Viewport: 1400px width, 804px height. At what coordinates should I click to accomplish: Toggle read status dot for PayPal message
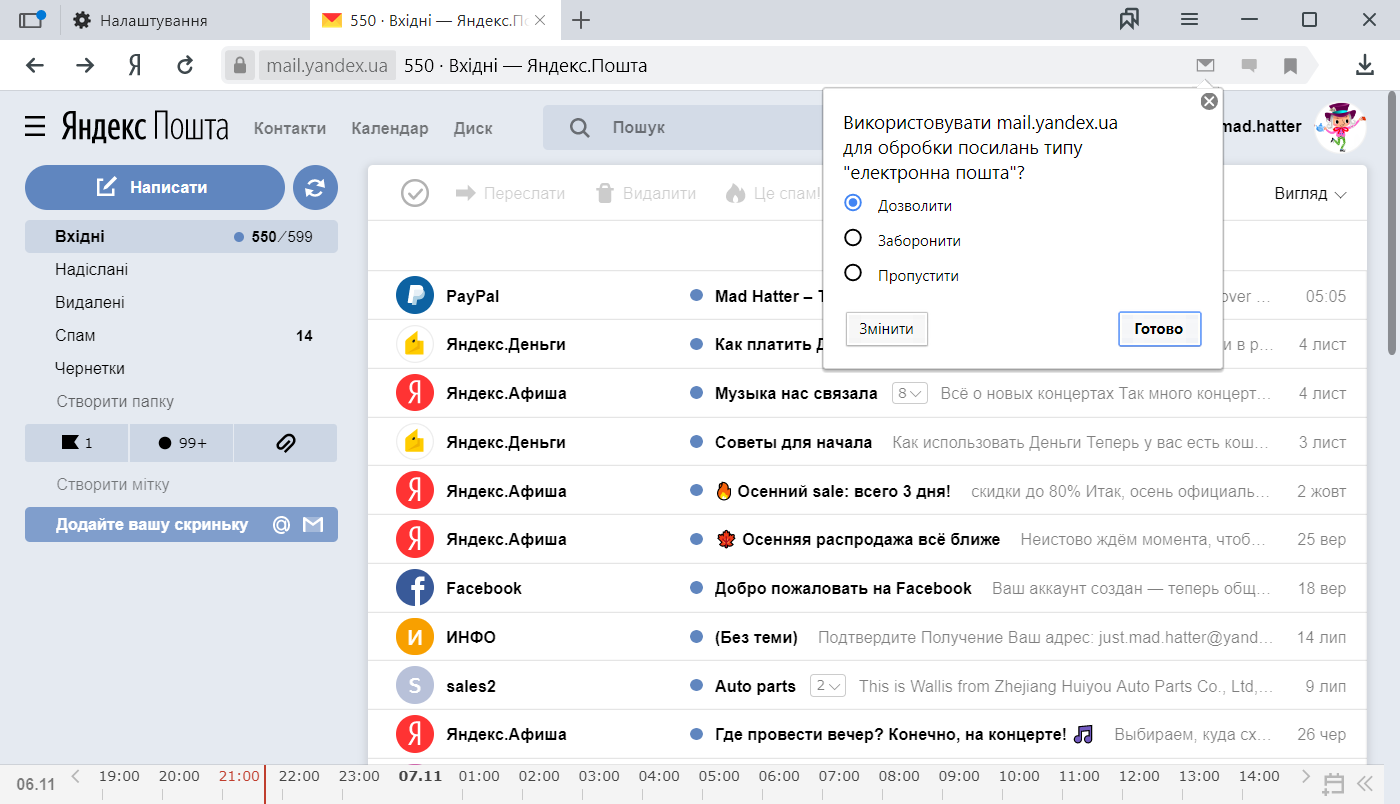(697, 296)
